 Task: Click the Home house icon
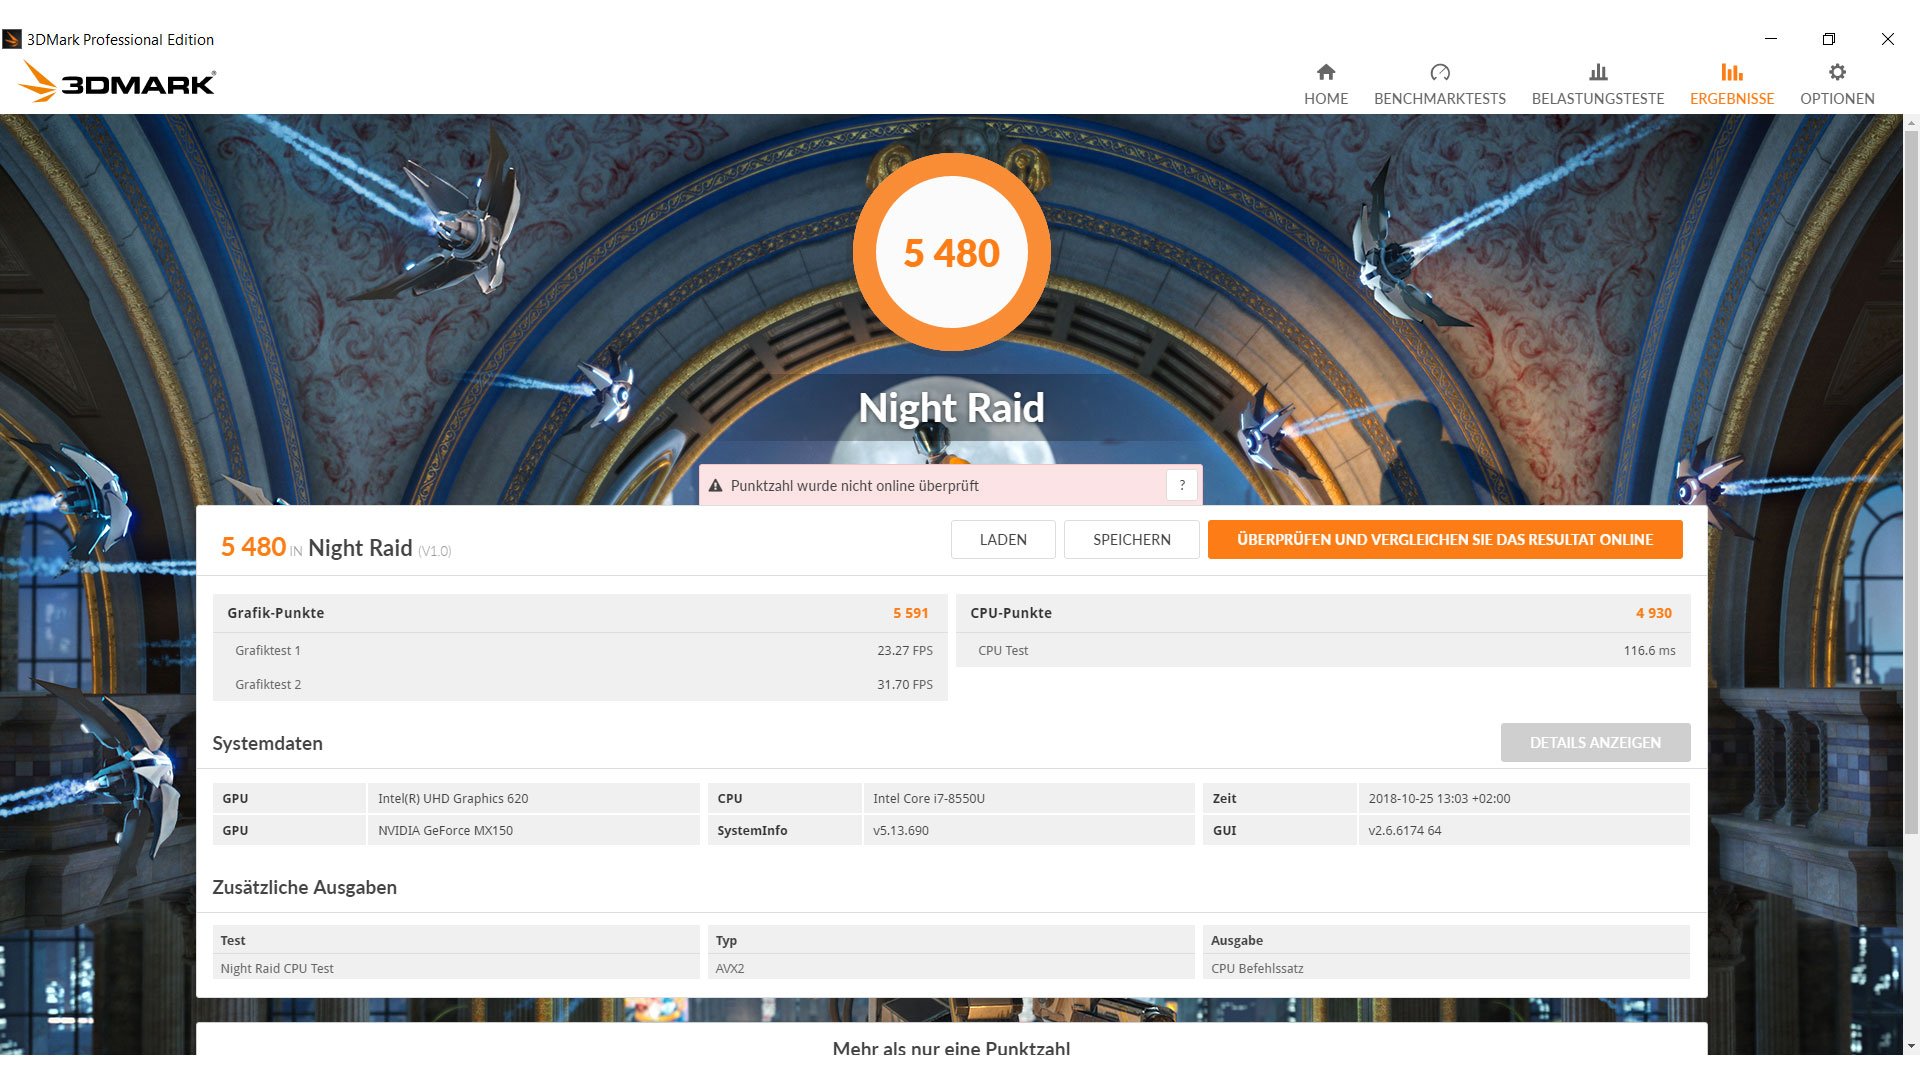pyautogui.click(x=1326, y=72)
